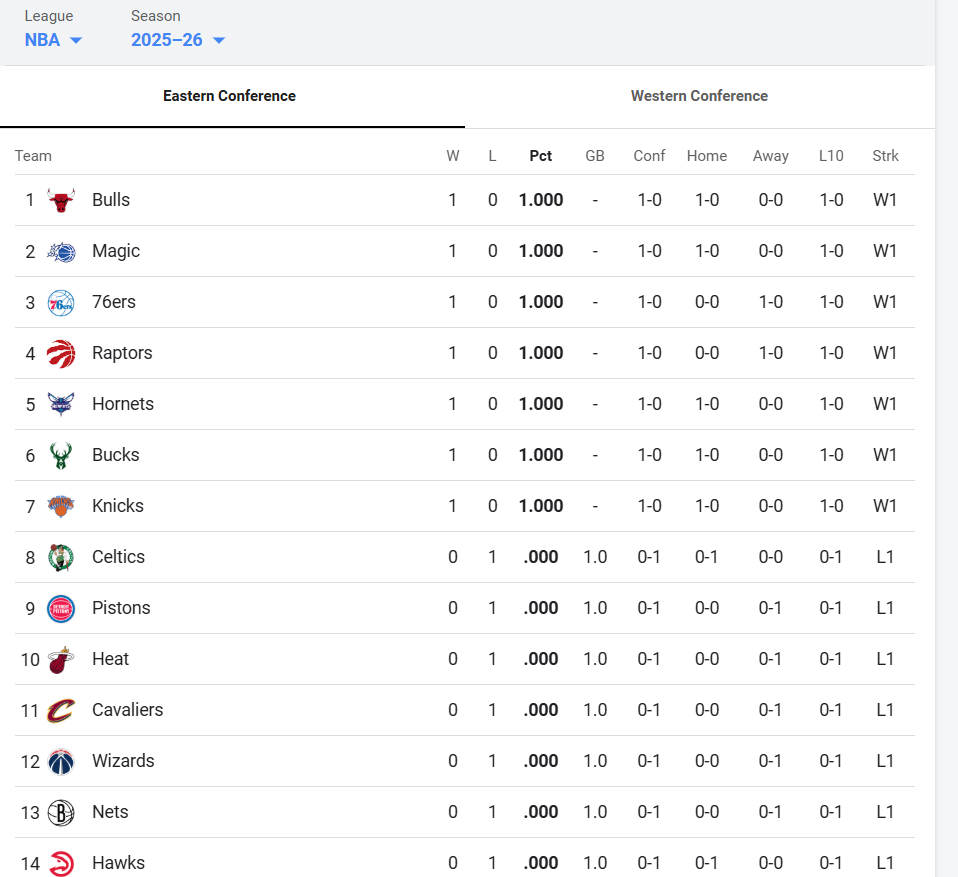Click the 76ers Away record 1-0

(x=770, y=302)
